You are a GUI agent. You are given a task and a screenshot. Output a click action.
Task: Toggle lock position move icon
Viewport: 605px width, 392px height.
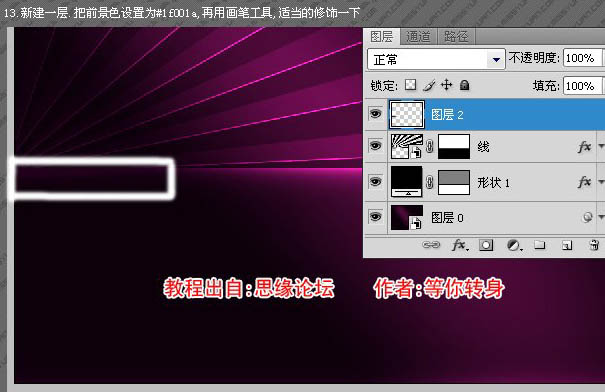(x=446, y=85)
